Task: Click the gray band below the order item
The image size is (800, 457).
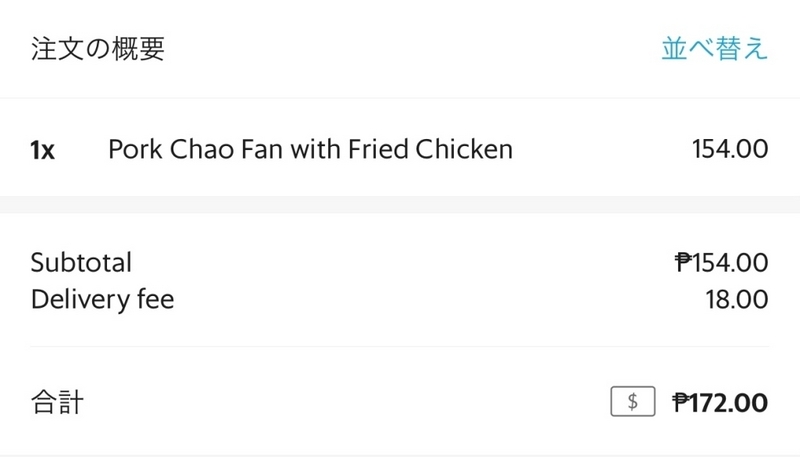Action: pyautogui.click(x=400, y=205)
